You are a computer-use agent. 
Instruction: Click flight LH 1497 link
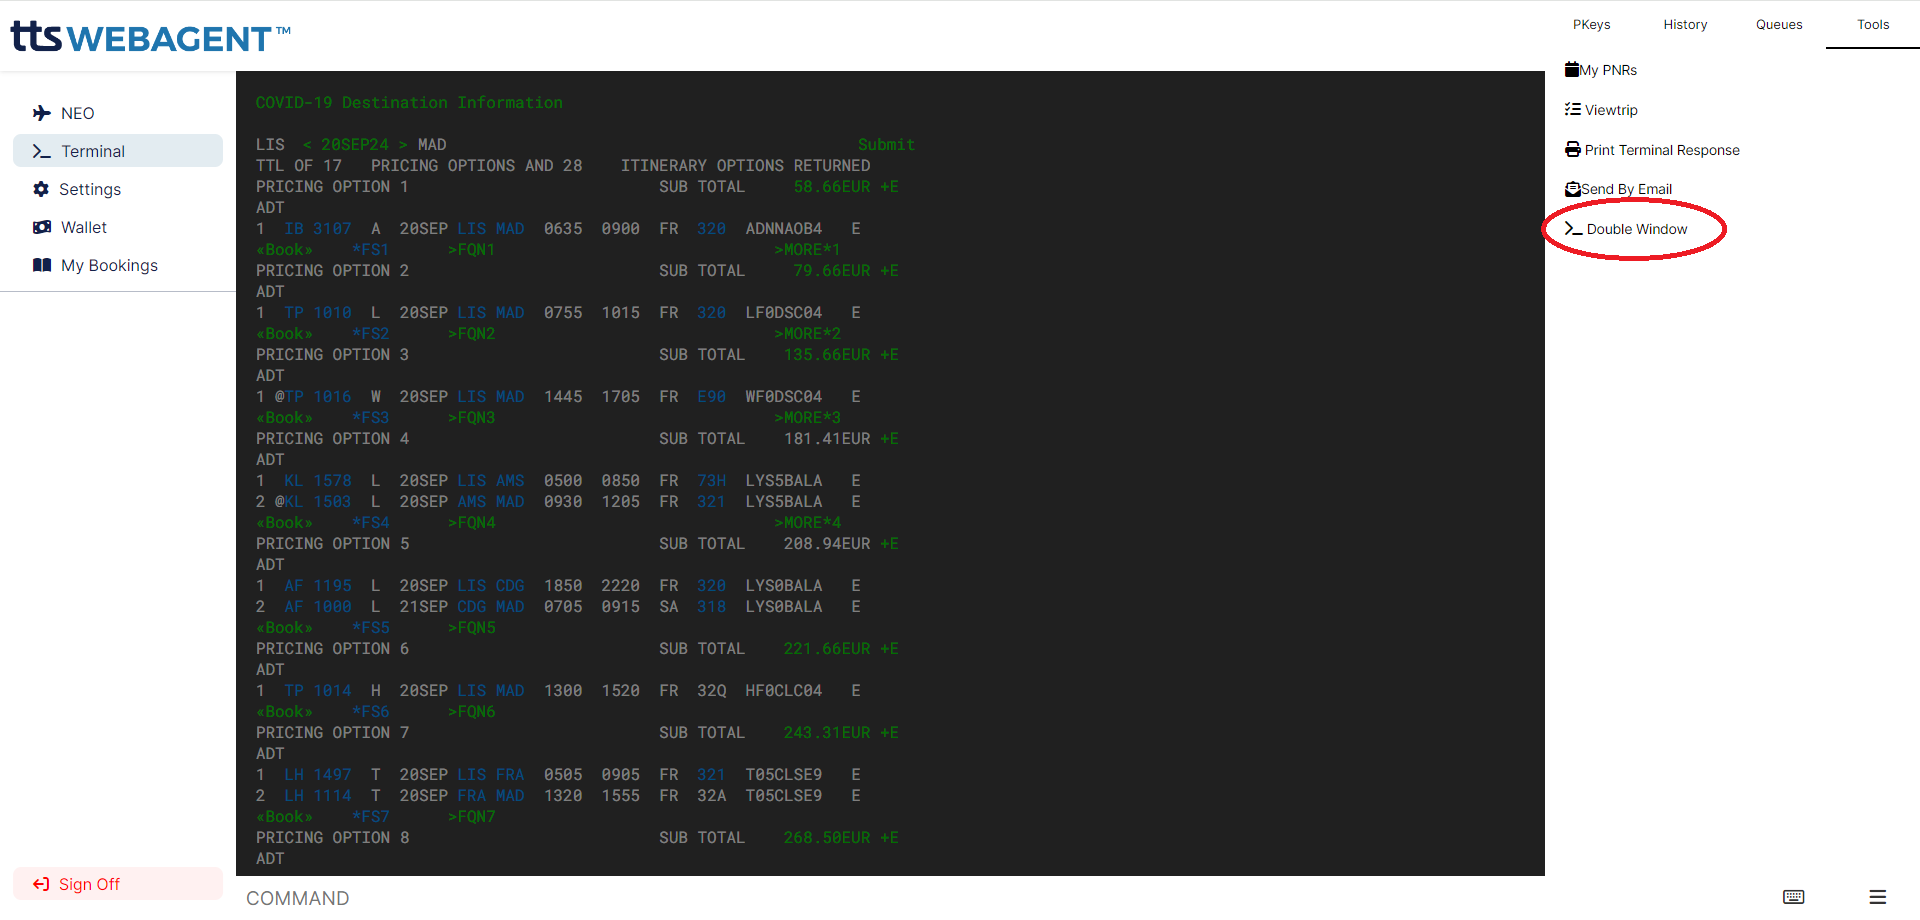(318, 775)
